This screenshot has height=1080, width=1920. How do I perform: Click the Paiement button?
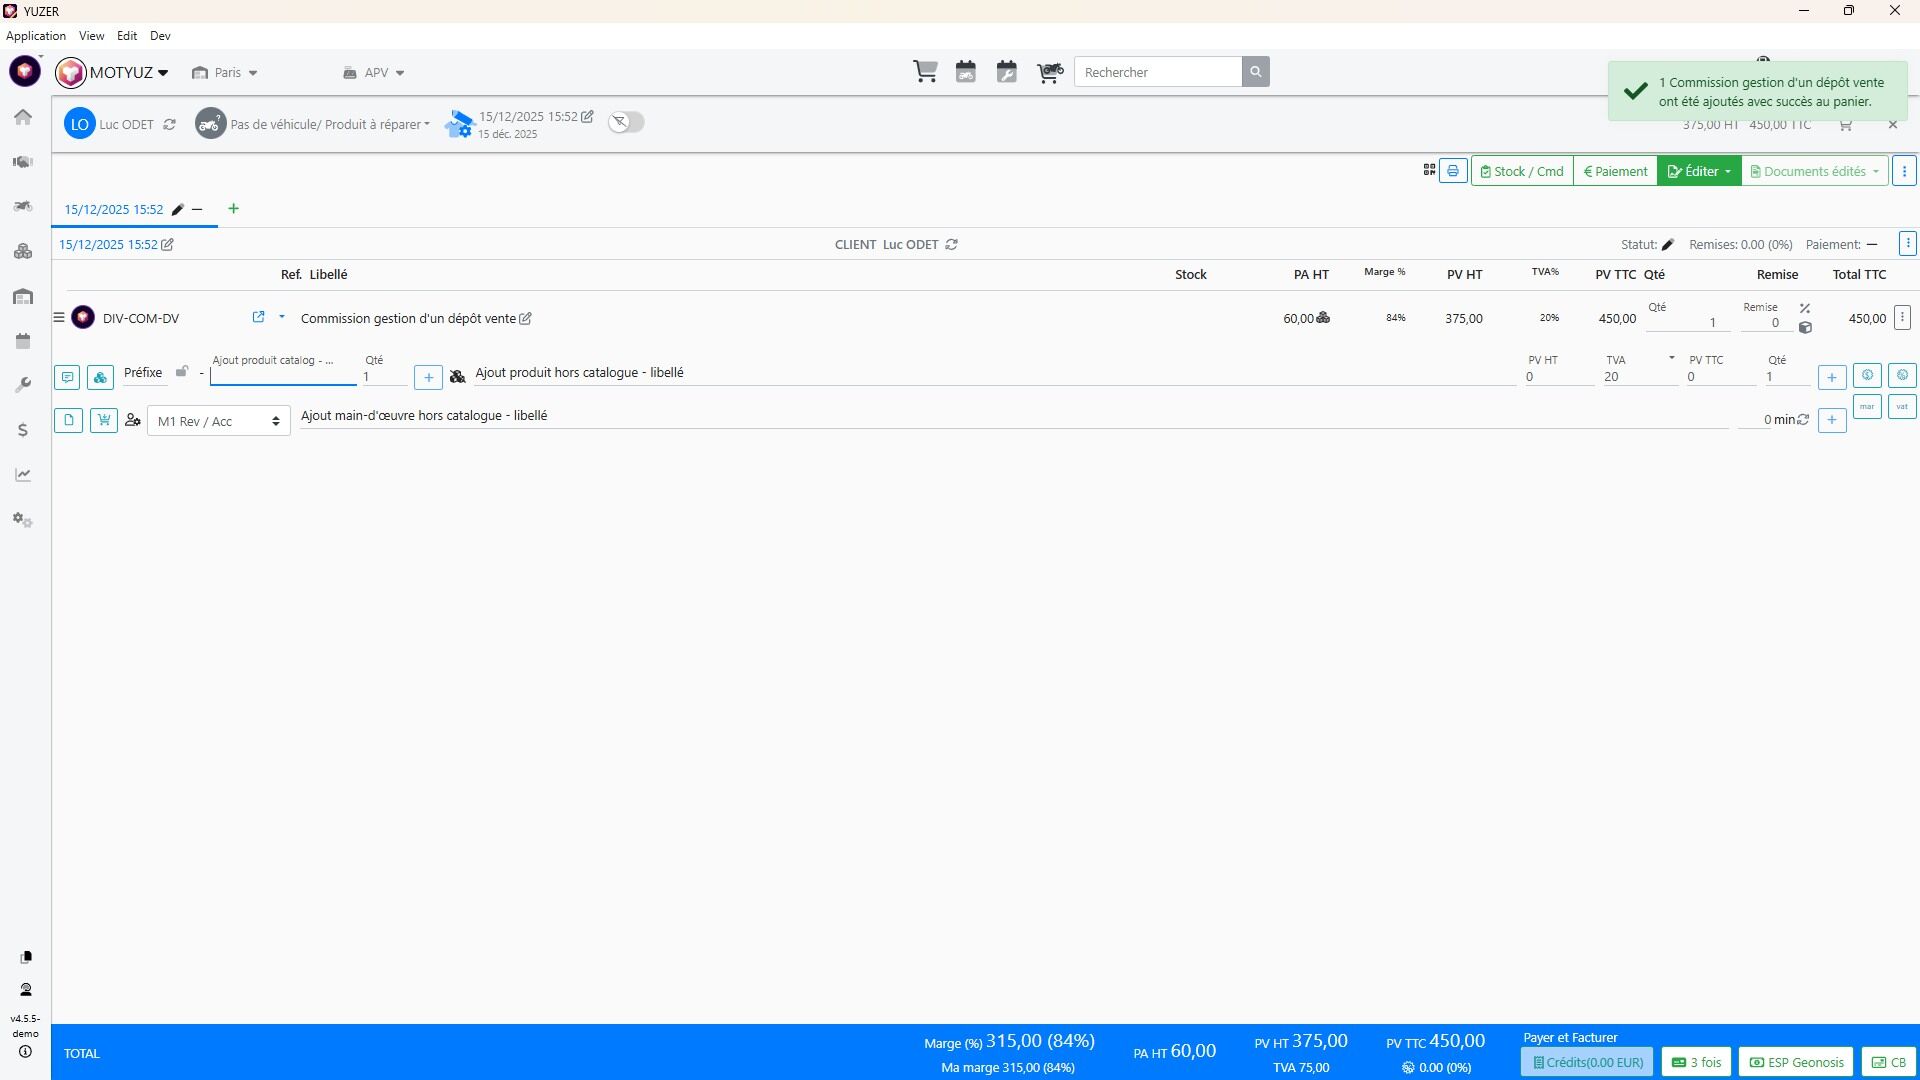[x=1615, y=171]
